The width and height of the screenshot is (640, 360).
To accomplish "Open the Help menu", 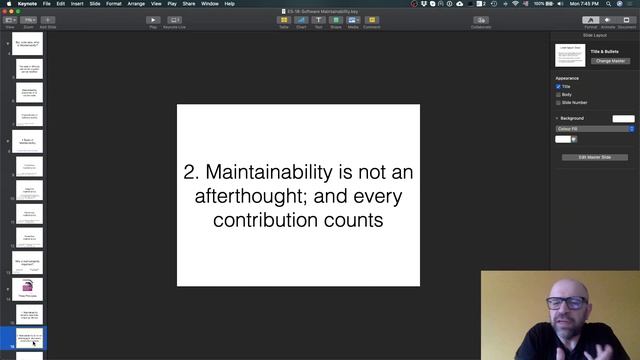I will coord(229,4).
